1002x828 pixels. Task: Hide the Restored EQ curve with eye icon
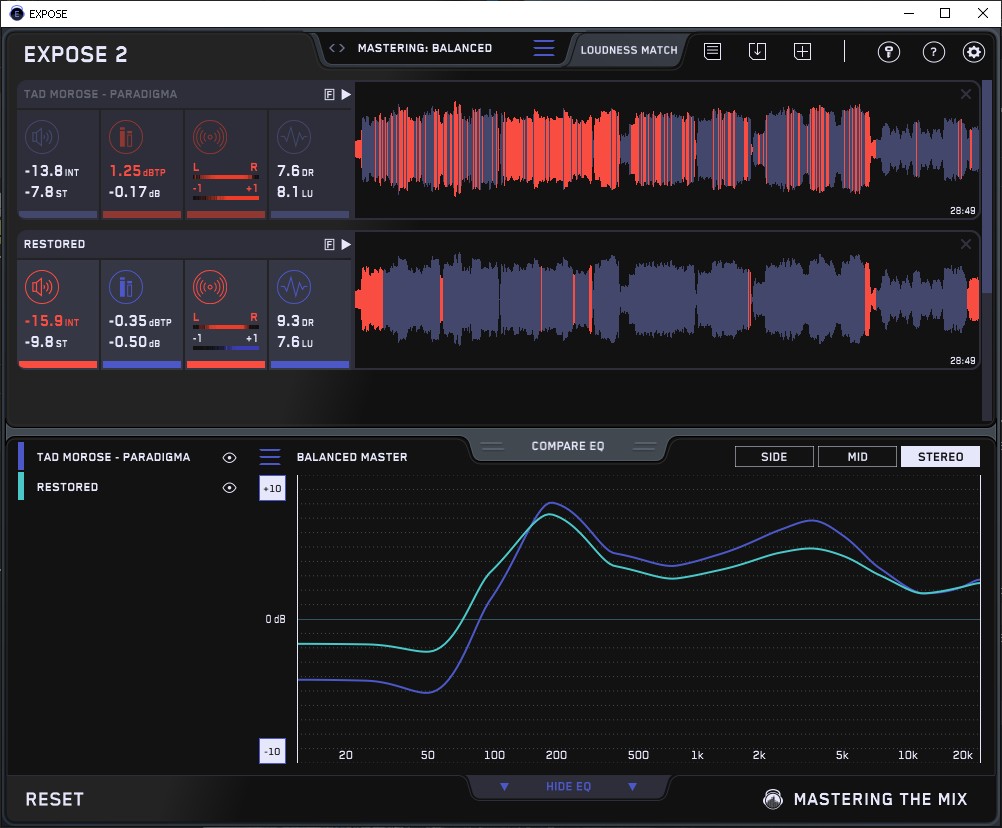[230, 488]
